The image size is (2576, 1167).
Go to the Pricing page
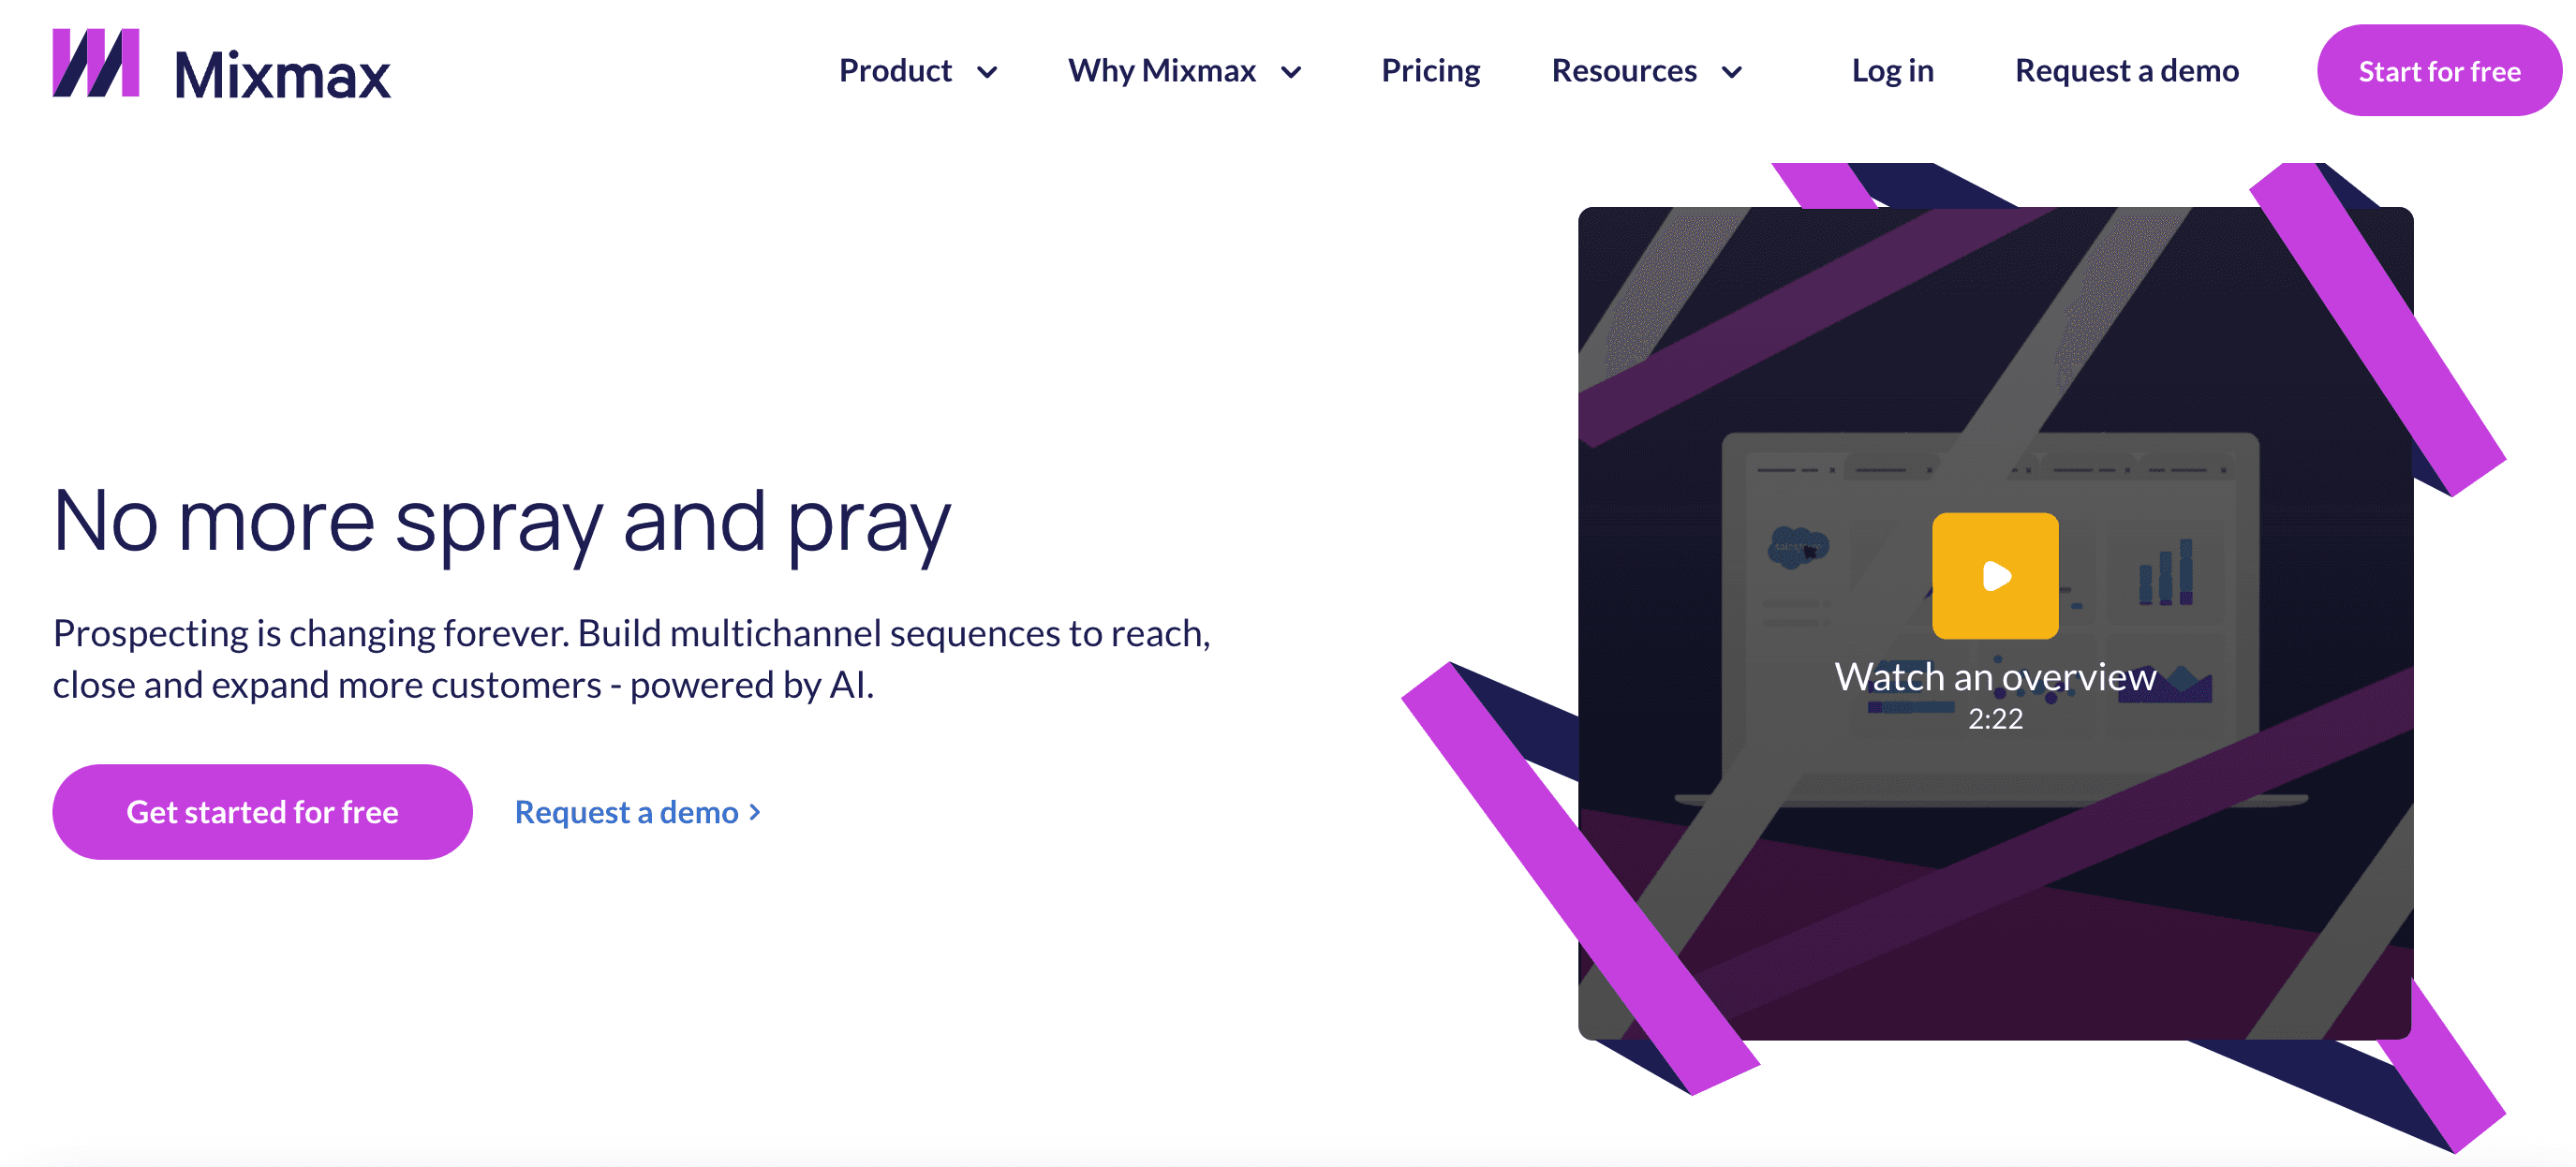(1430, 71)
